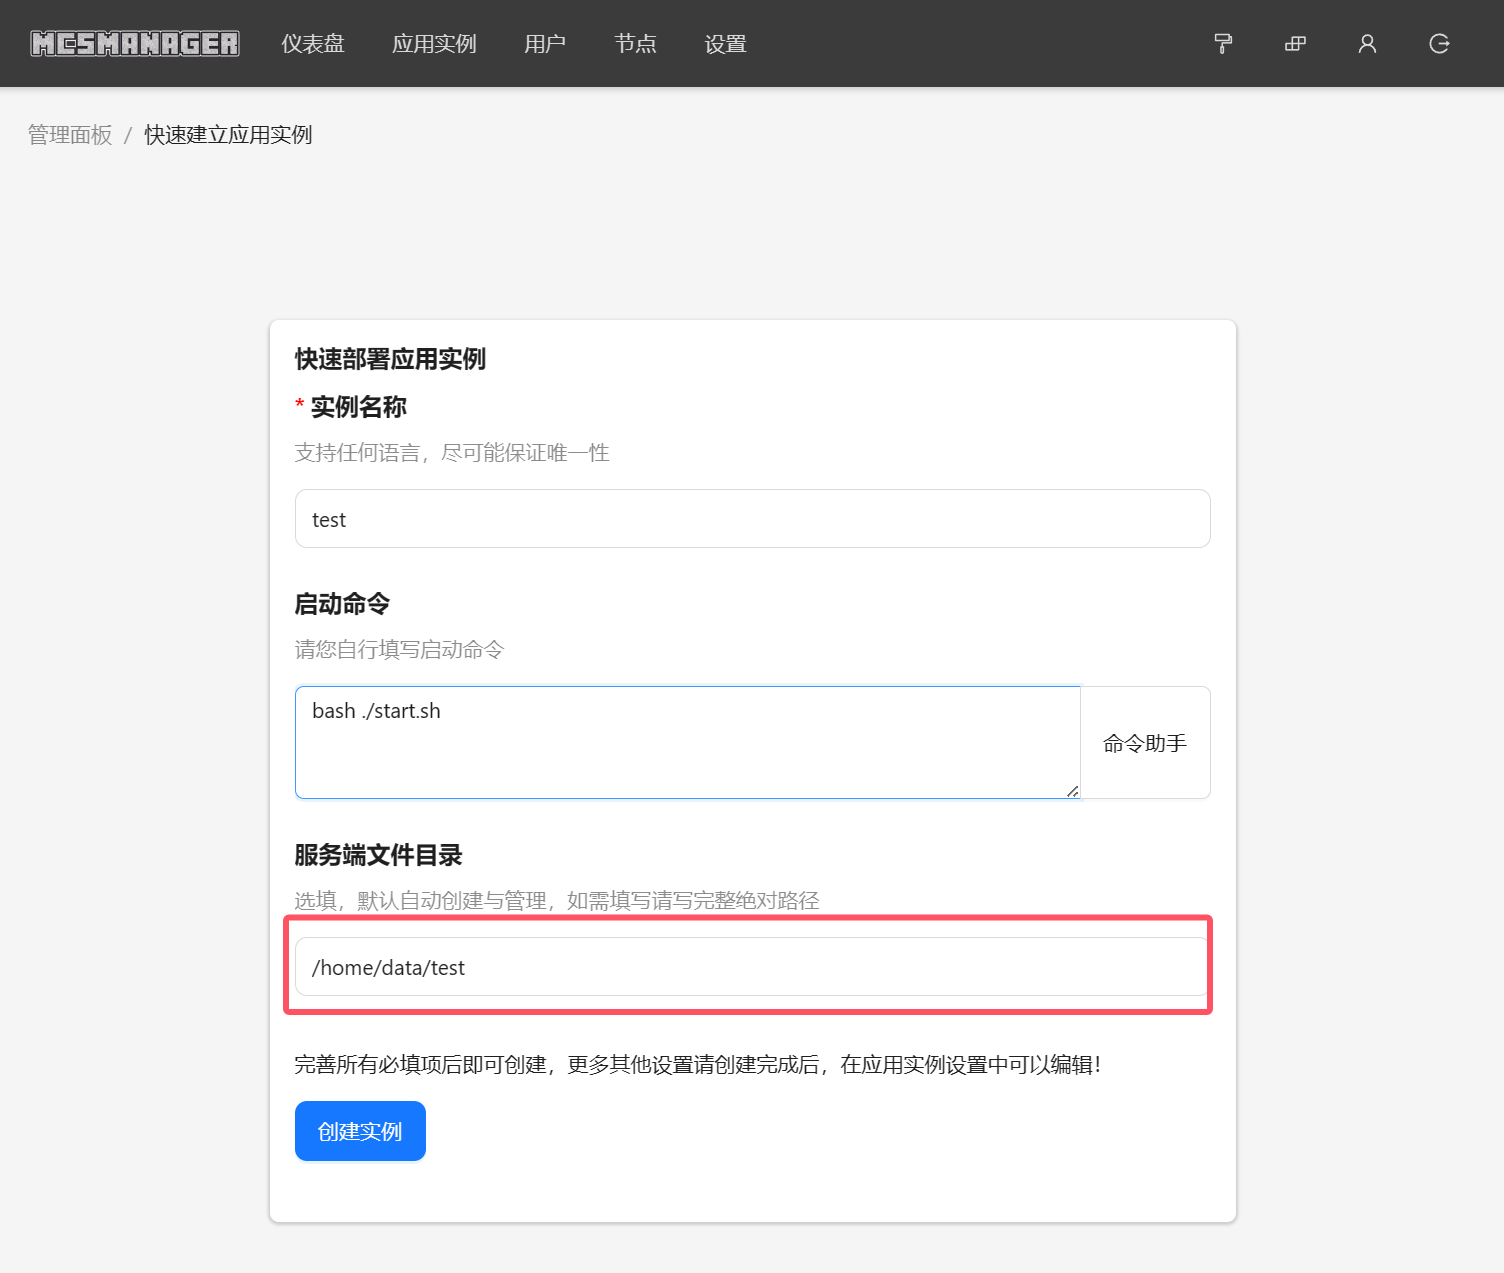Image resolution: width=1504 pixels, height=1273 pixels.
Task: Open the user profile icon
Action: pos(1367,43)
